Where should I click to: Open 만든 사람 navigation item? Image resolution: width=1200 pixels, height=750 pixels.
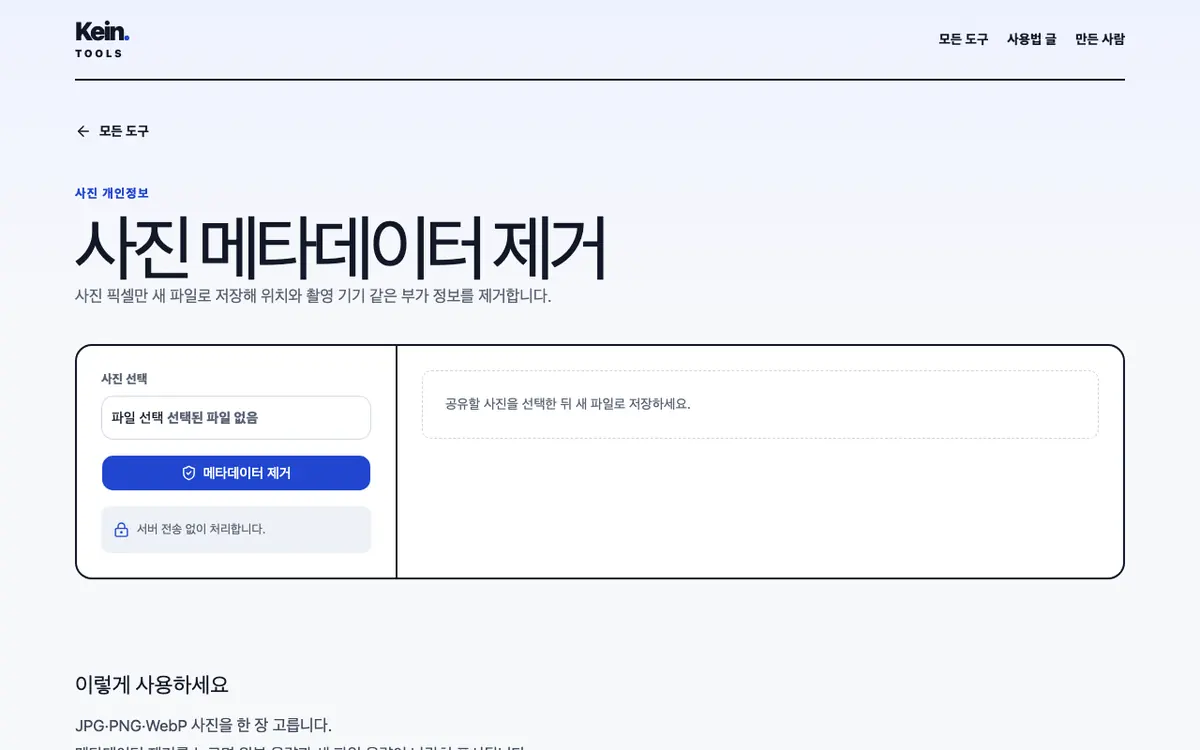pyautogui.click(x=1100, y=39)
